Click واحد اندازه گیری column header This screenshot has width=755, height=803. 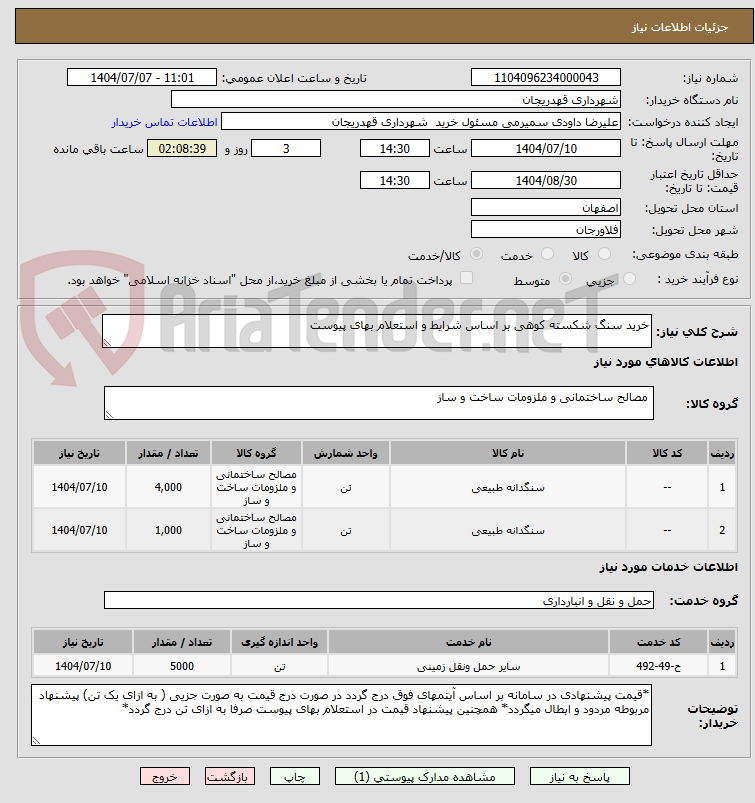coord(279,642)
